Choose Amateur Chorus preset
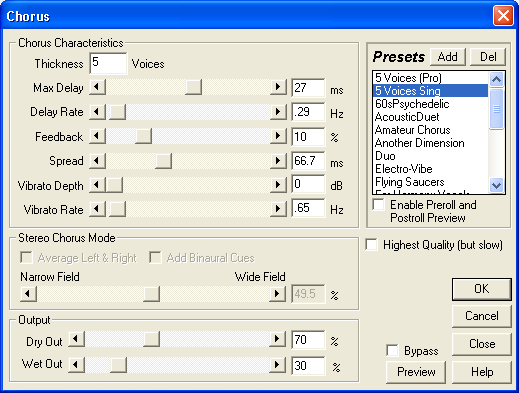The height and width of the screenshot is (393, 519). [431, 130]
